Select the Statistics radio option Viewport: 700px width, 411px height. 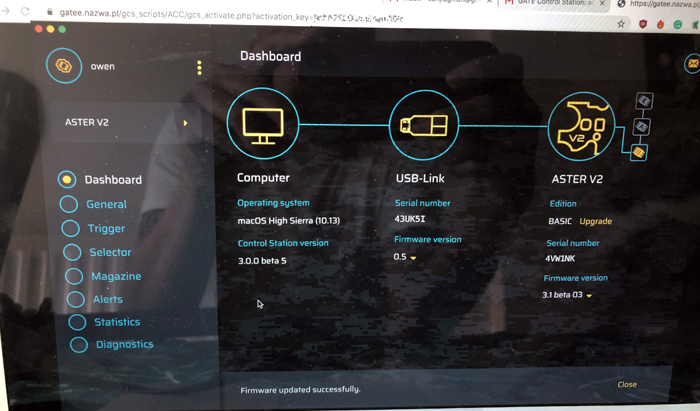(x=77, y=322)
